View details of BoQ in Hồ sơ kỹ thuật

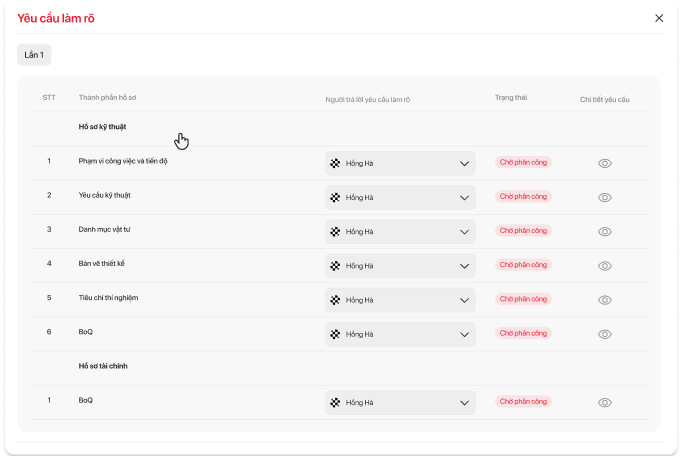pos(604,334)
